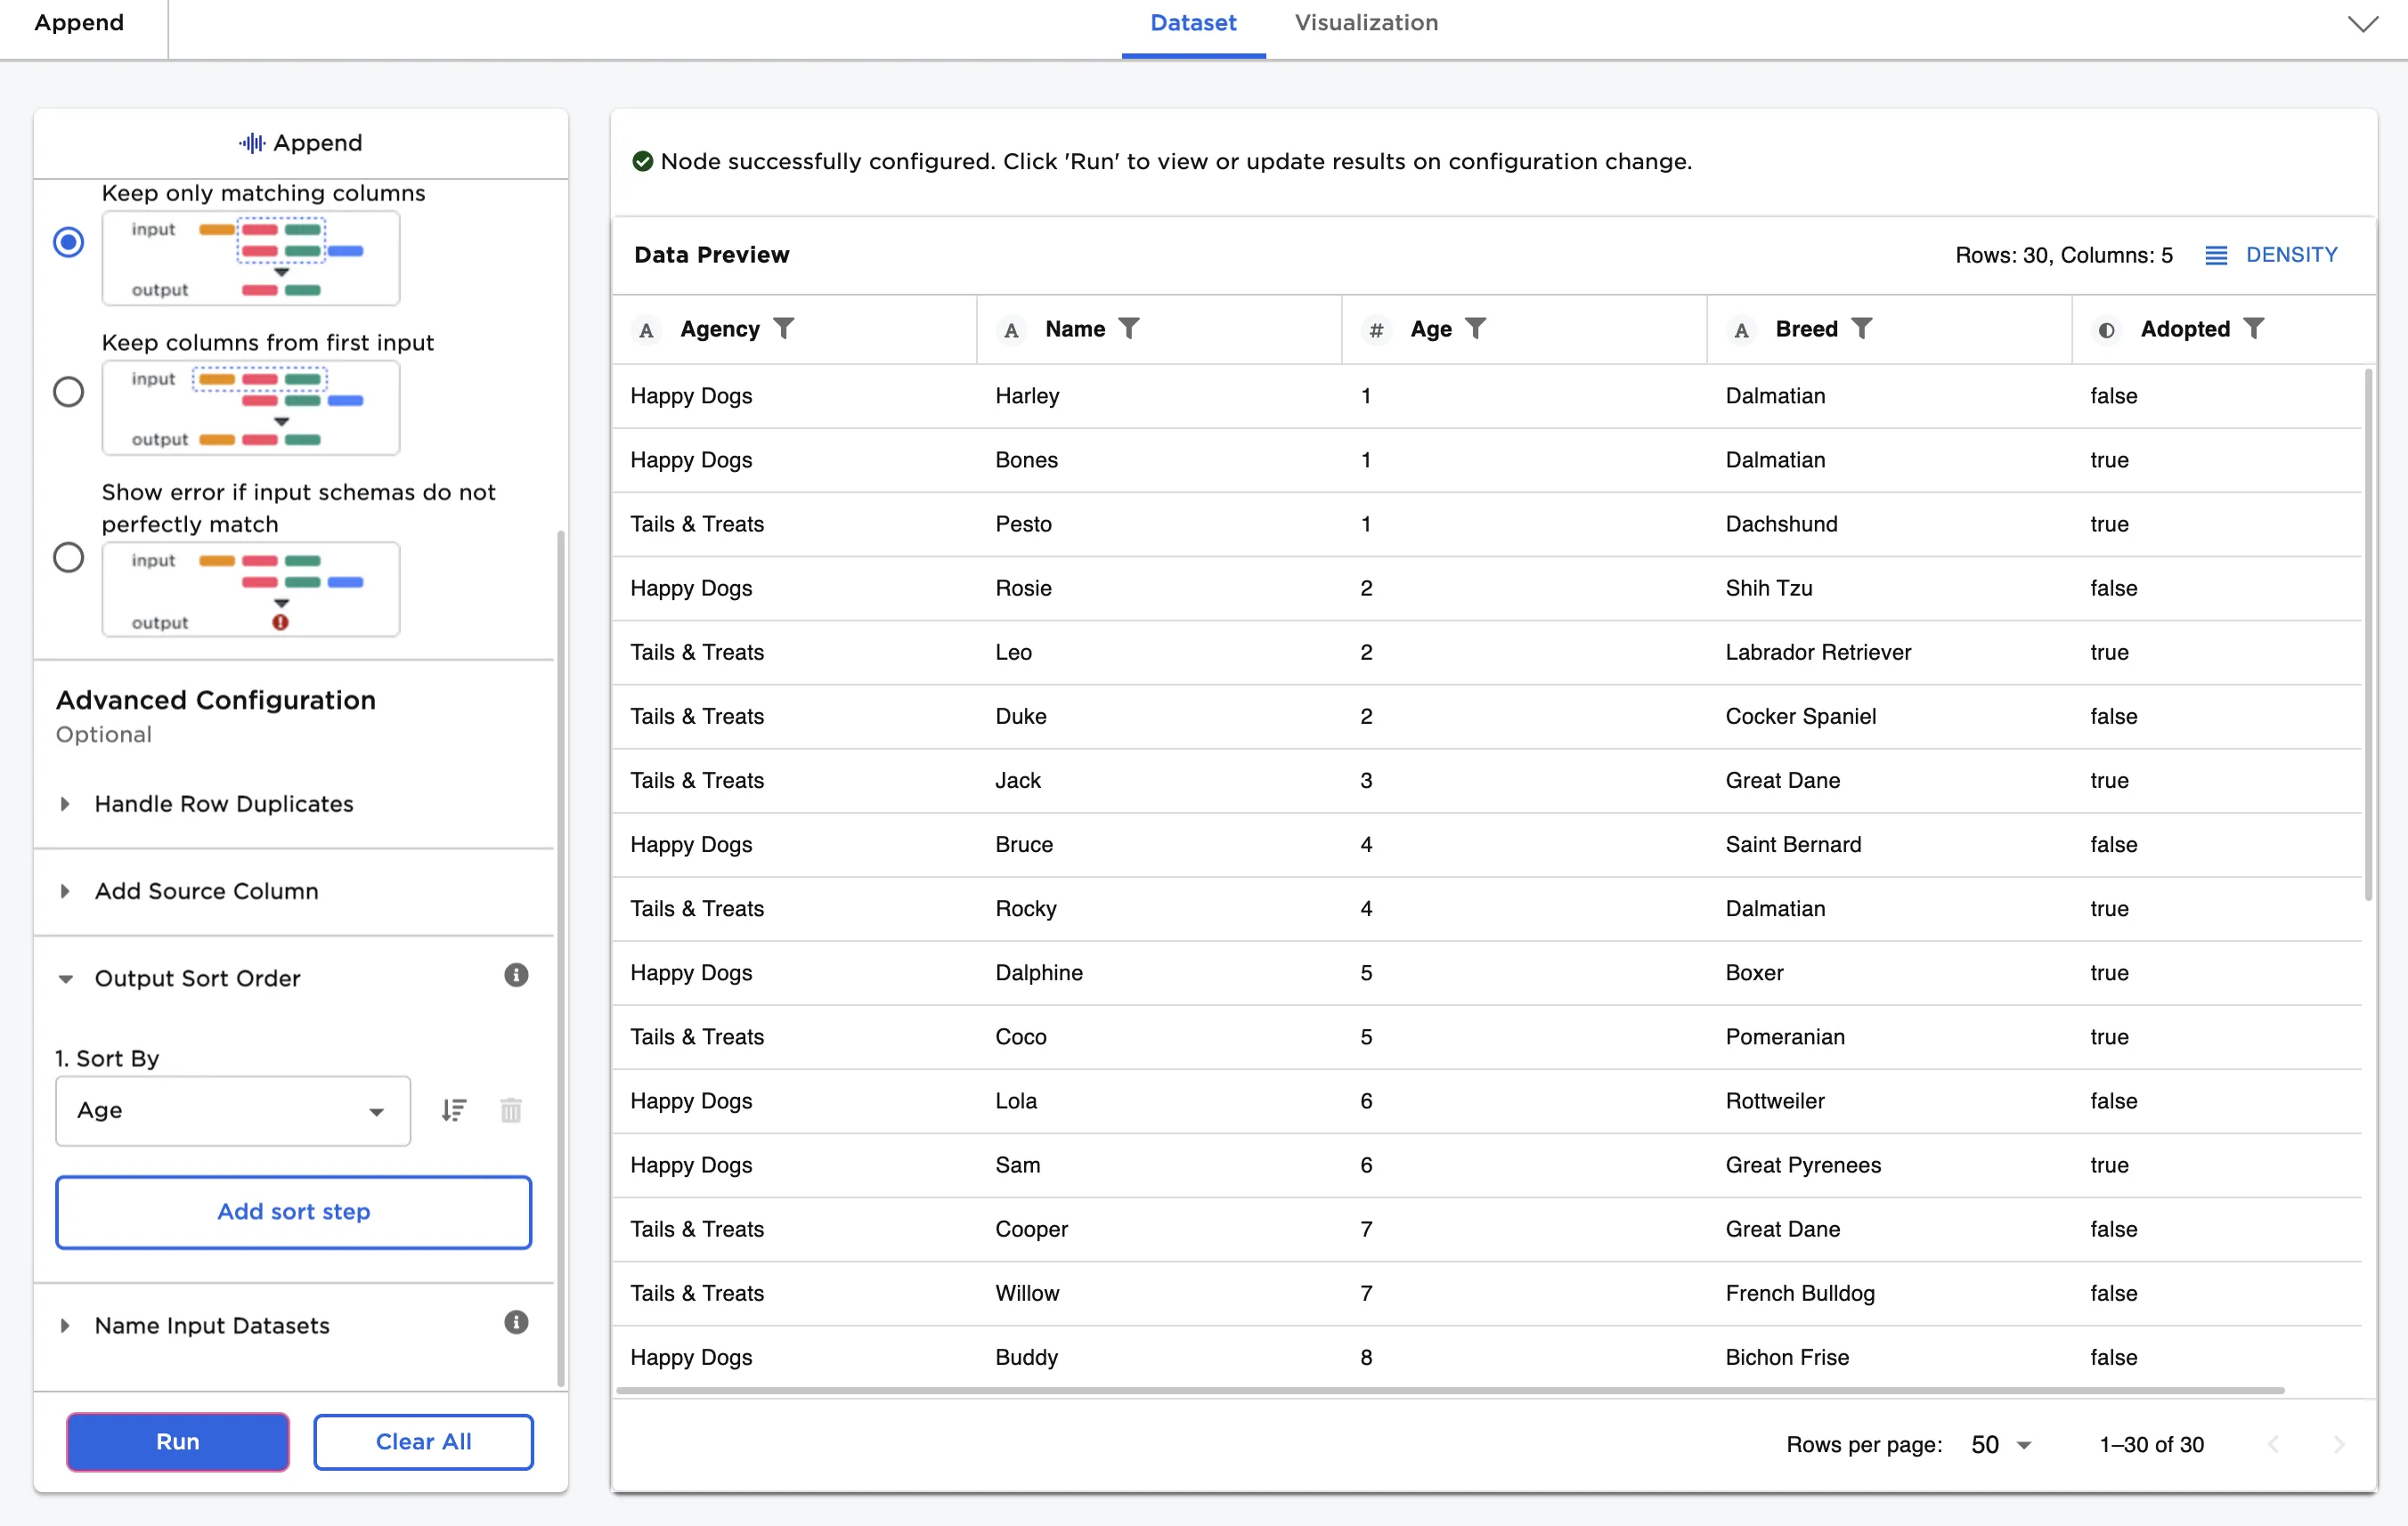Open the Breed column filter
The image size is (2408, 1526).
pos(1861,329)
